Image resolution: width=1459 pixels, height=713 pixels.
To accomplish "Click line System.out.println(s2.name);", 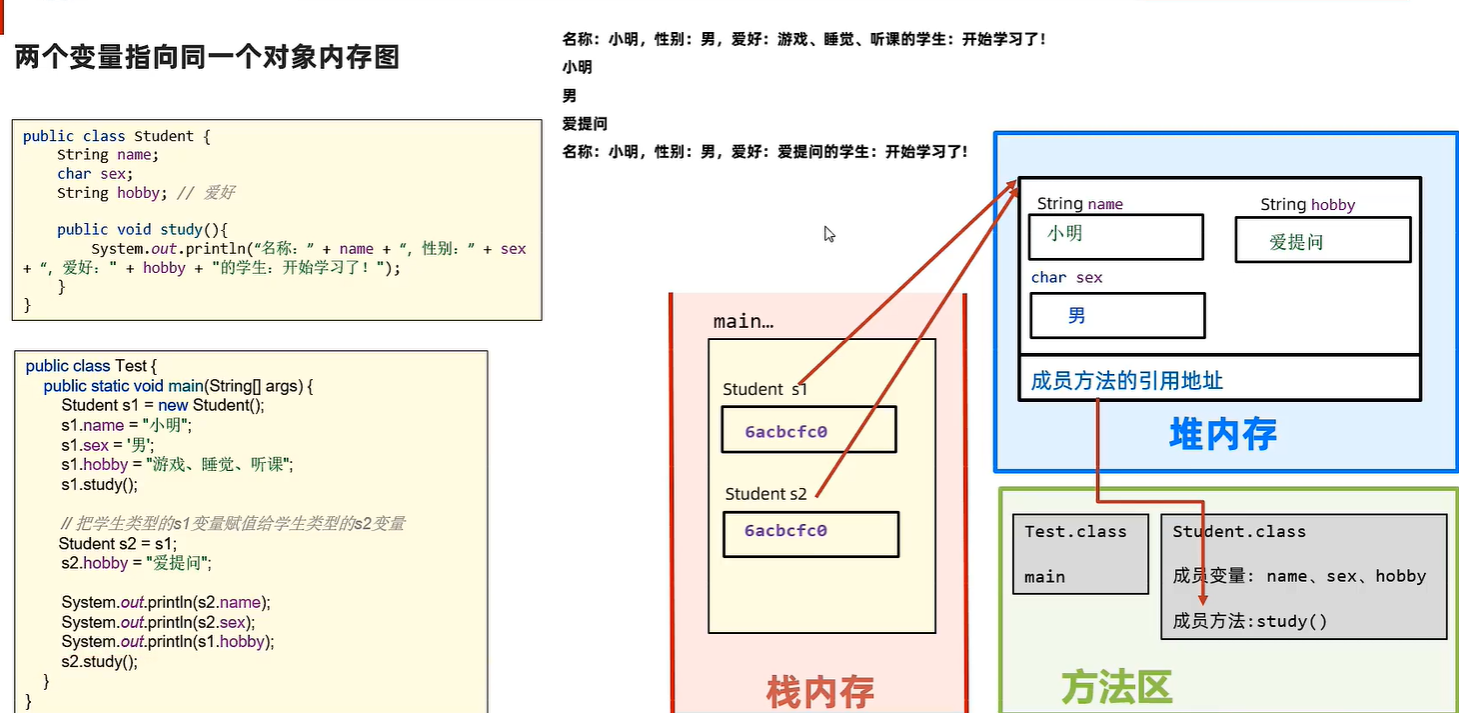I will pos(166,603).
